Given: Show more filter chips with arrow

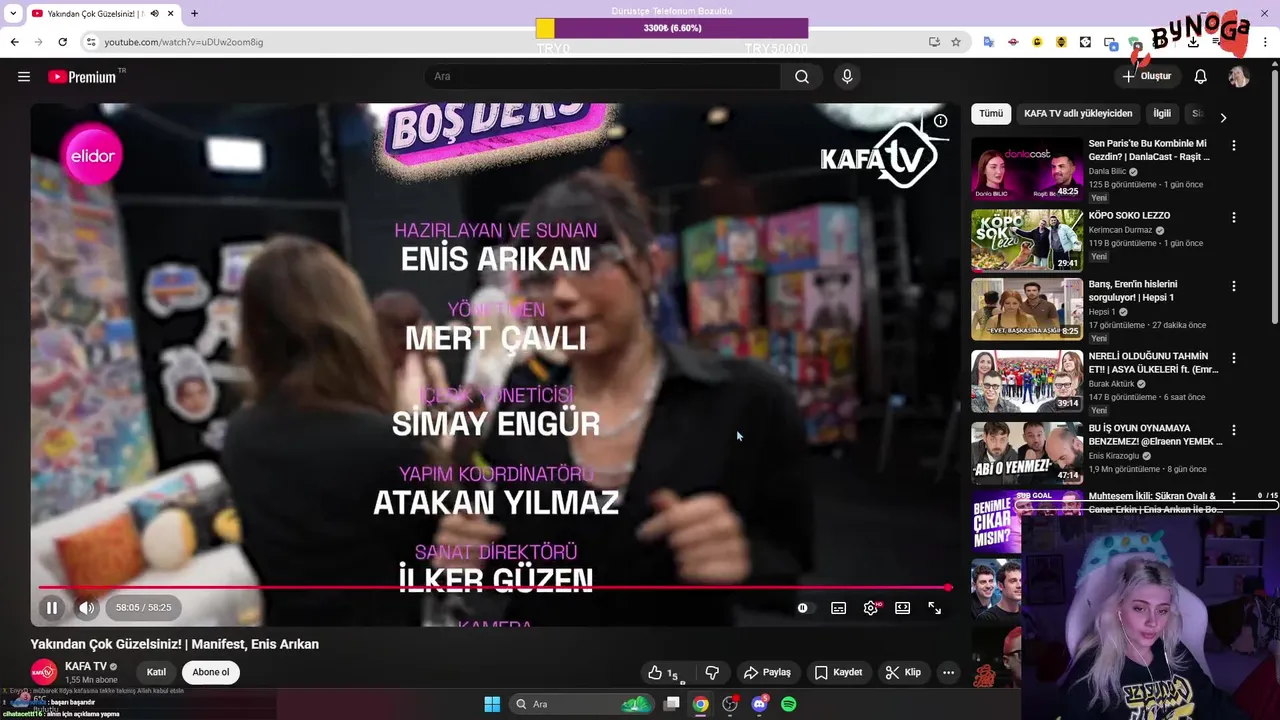Looking at the screenshot, I should [1223, 117].
